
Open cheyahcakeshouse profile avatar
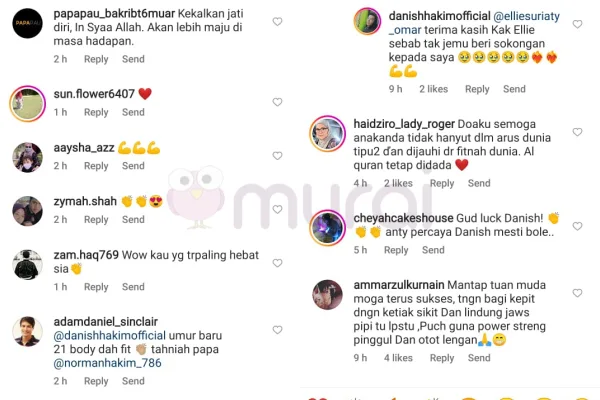coord(328,228)
